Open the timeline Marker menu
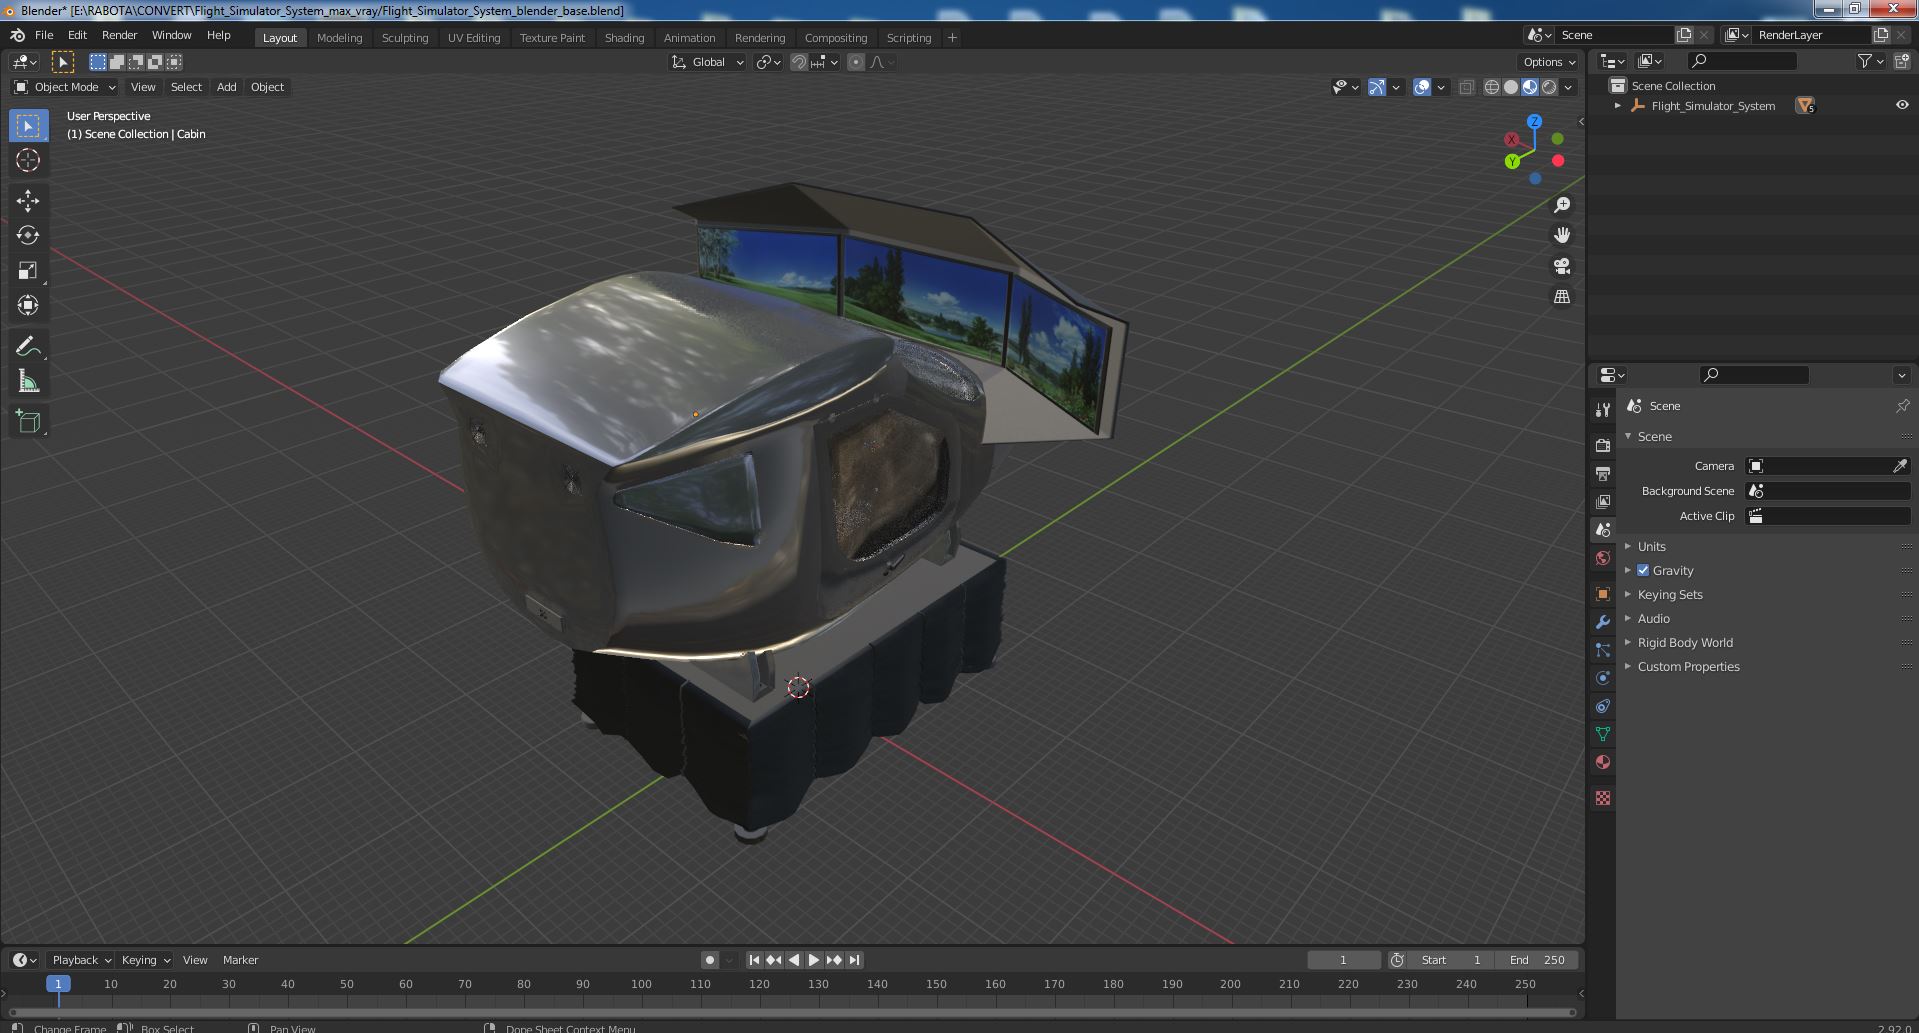Viewport: 1919px width, 1033px height. point(240,960)
